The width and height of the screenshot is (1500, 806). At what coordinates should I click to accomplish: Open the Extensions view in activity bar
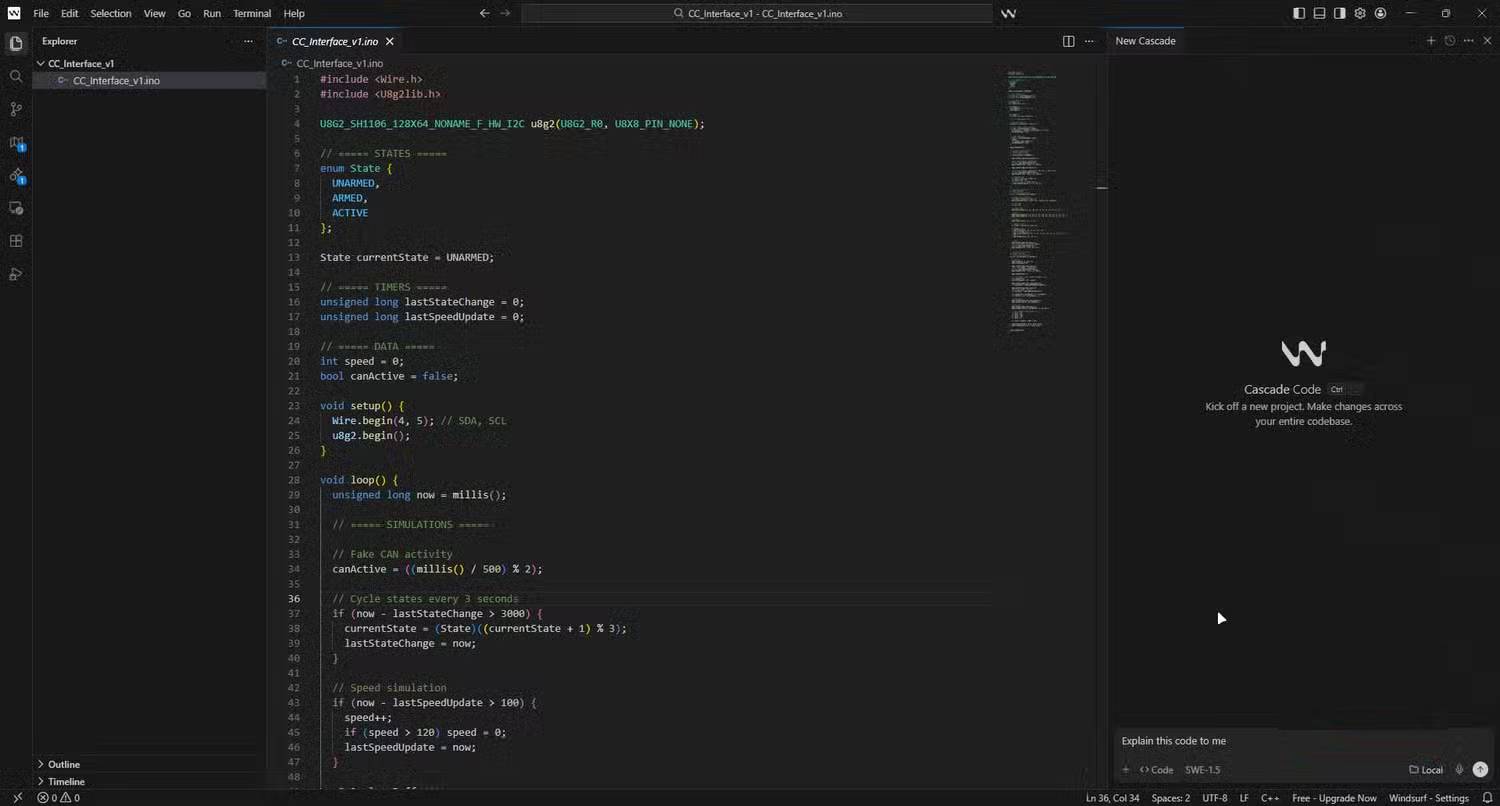click(16, 241)
